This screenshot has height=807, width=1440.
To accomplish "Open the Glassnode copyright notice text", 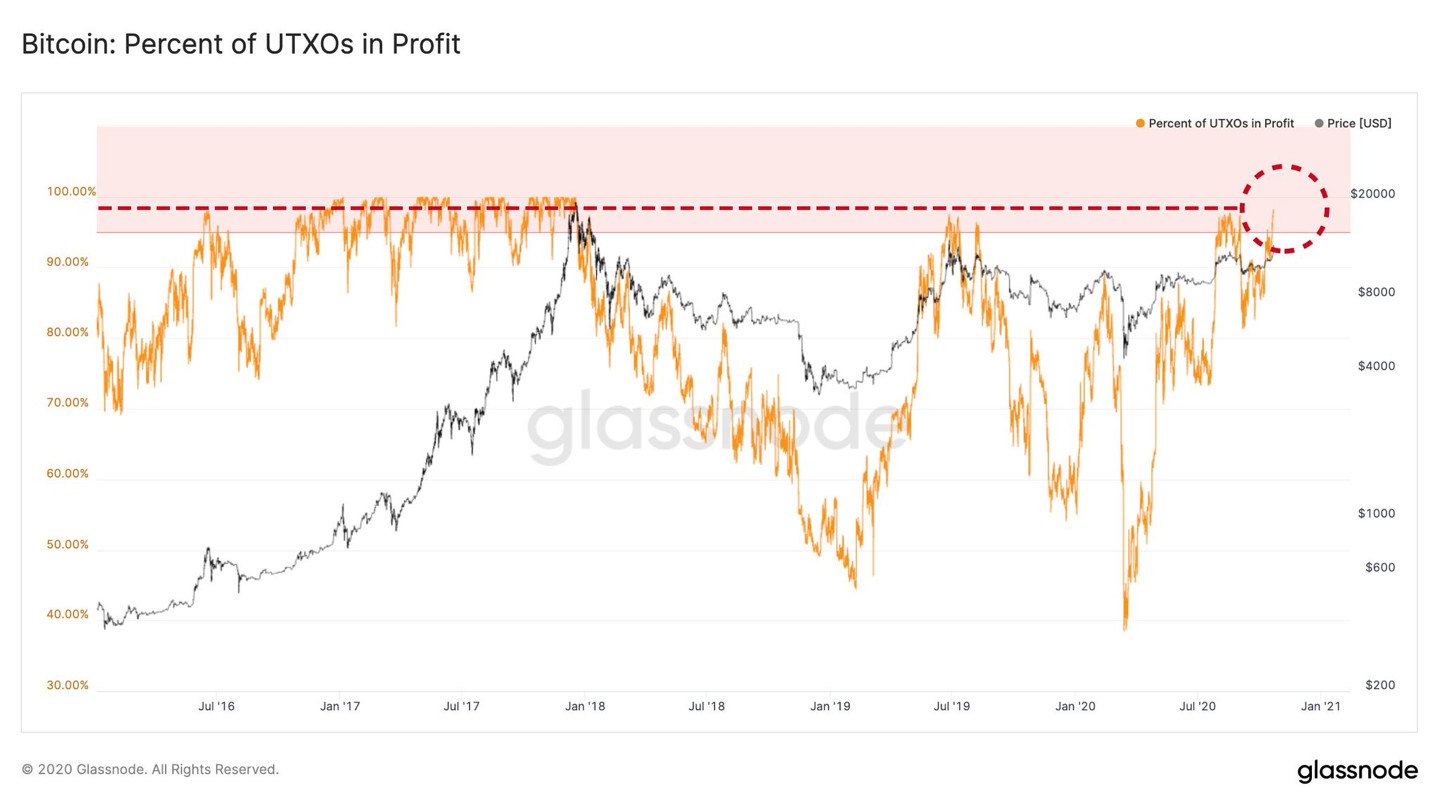I will tap(150, 770).
